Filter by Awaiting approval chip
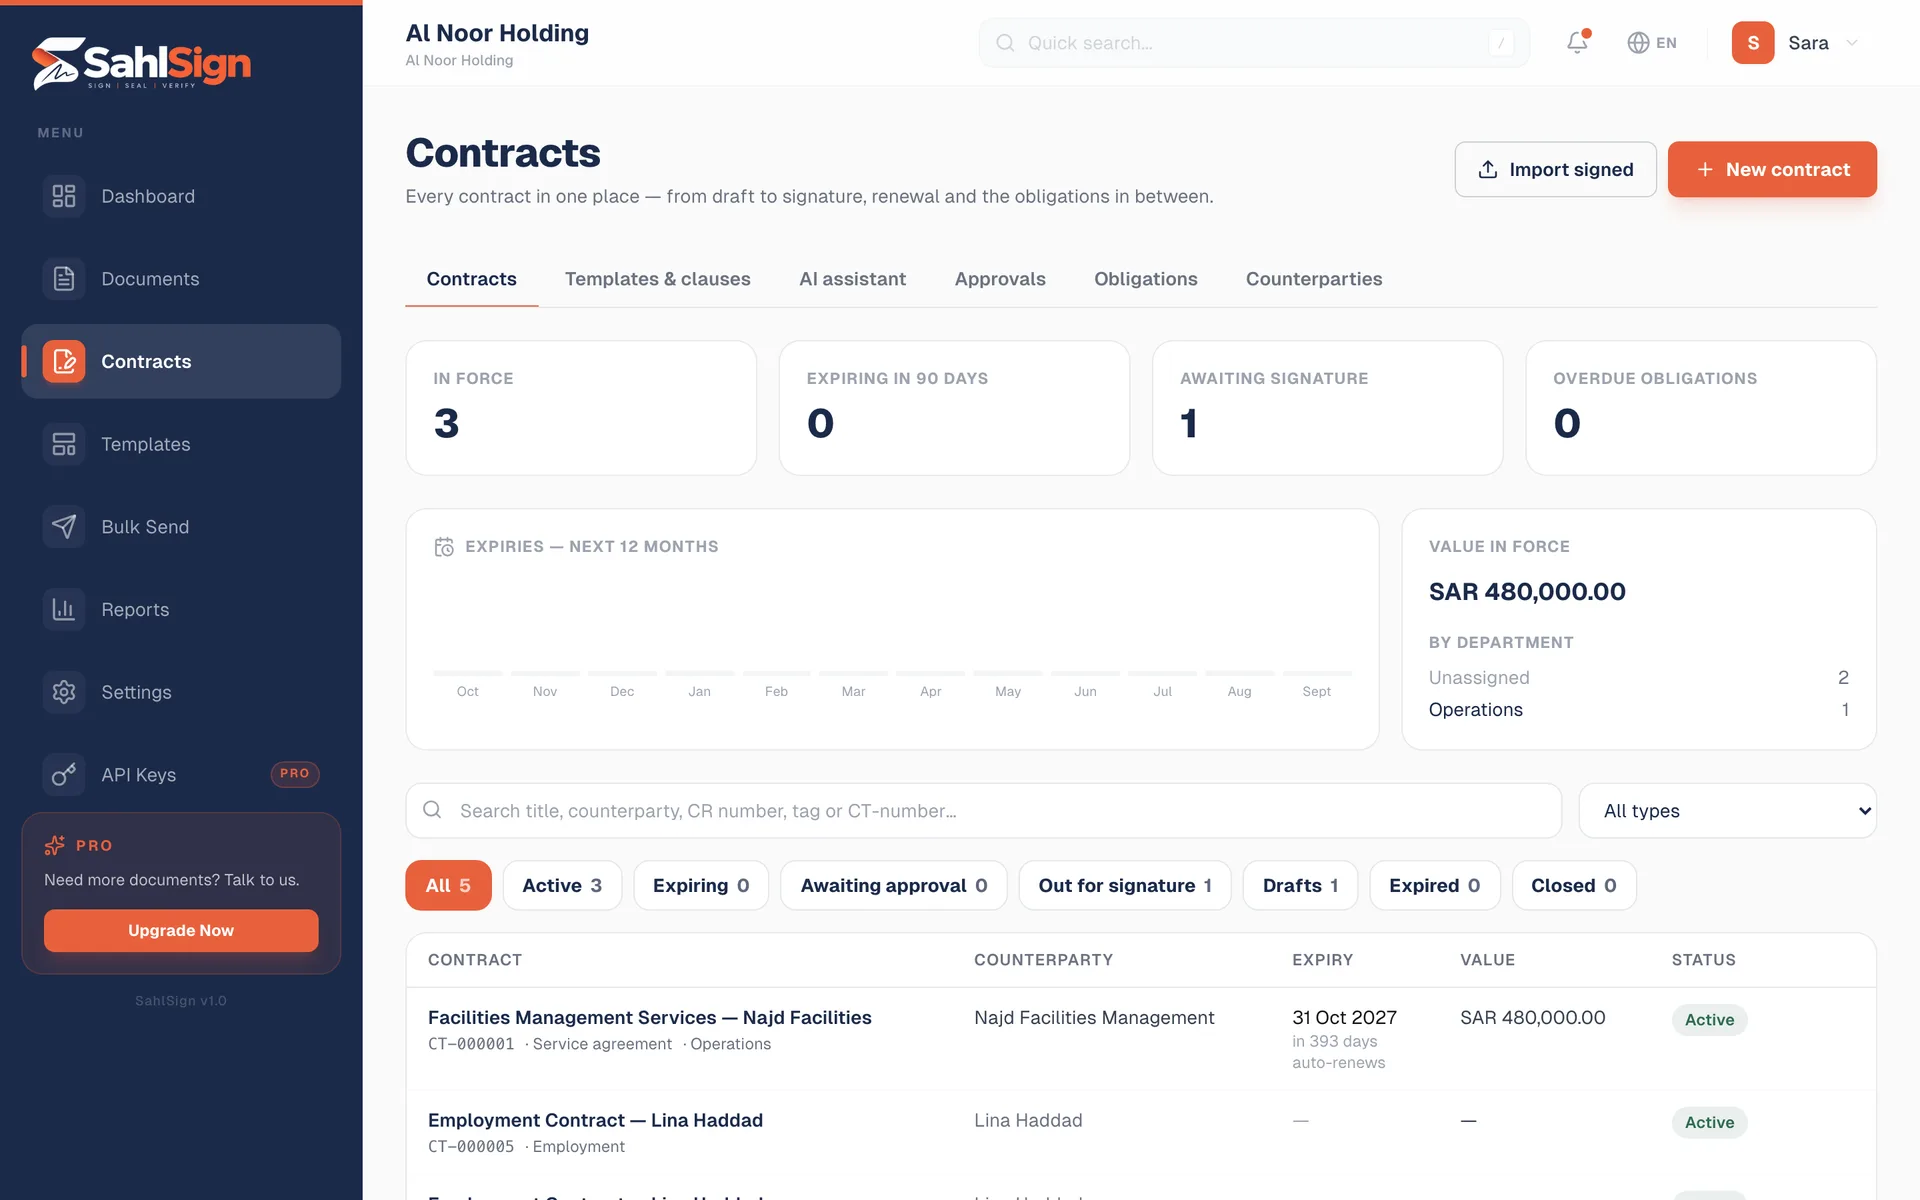This screenshot has width=1920, height=1200. tap(894, 885)
